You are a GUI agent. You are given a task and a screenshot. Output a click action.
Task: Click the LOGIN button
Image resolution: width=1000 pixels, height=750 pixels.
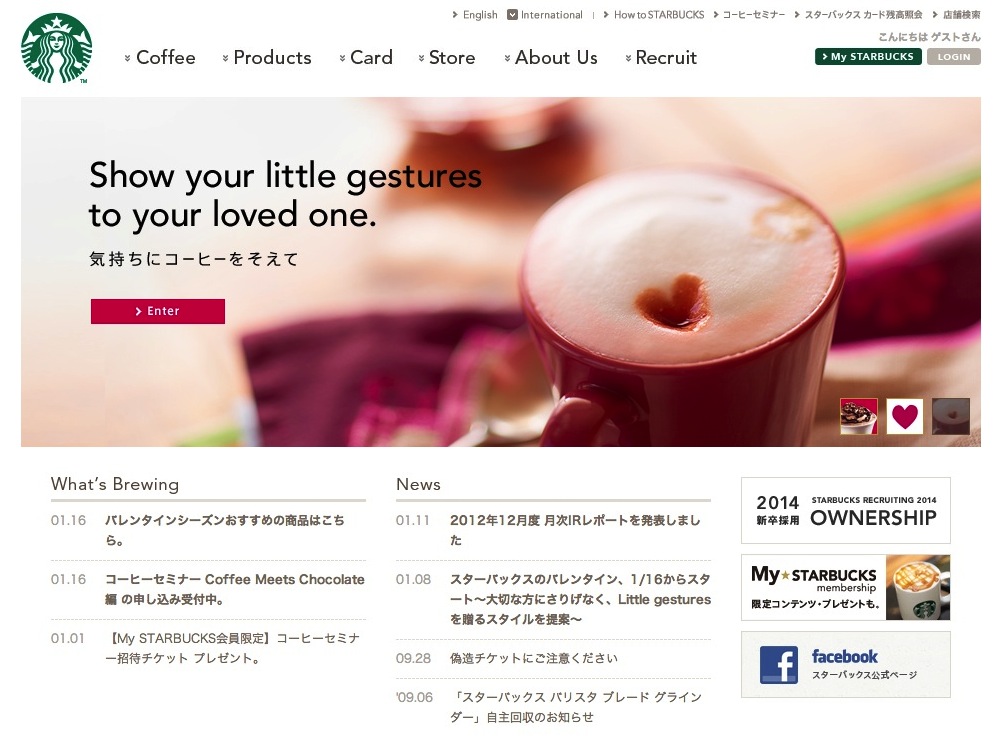[953, 57]
